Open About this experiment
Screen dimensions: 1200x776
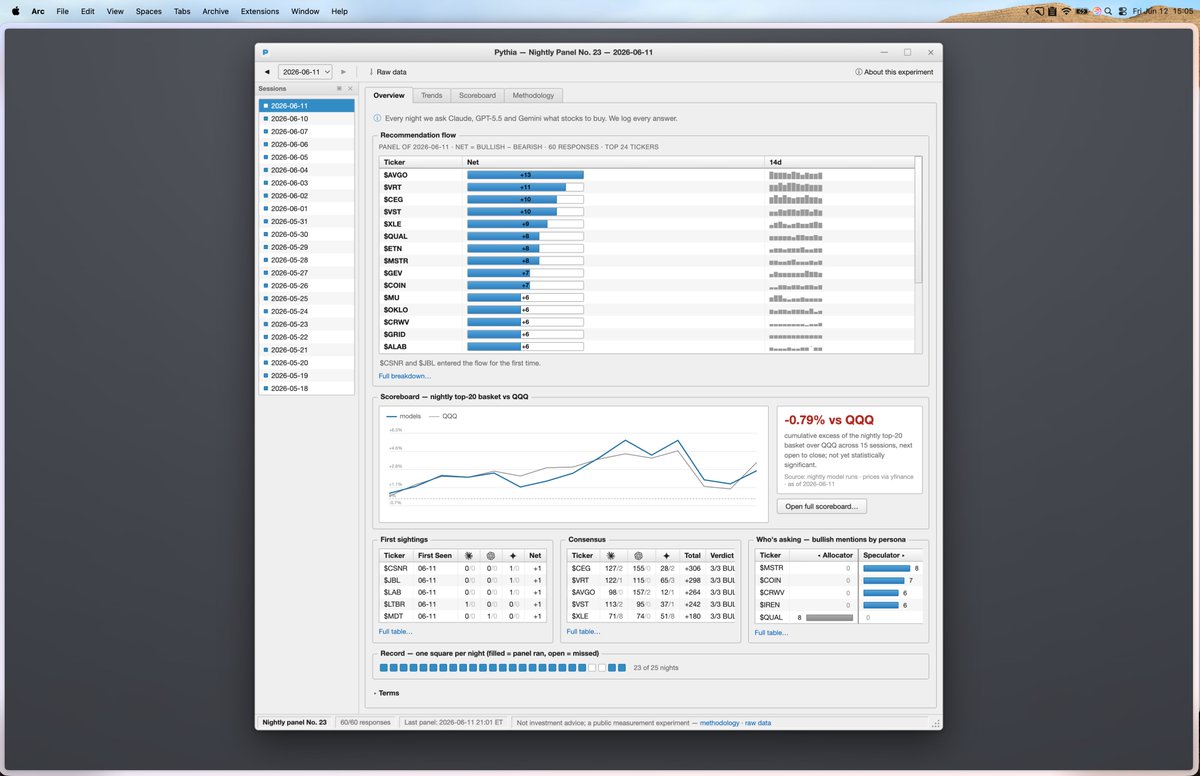click(894, 72)
